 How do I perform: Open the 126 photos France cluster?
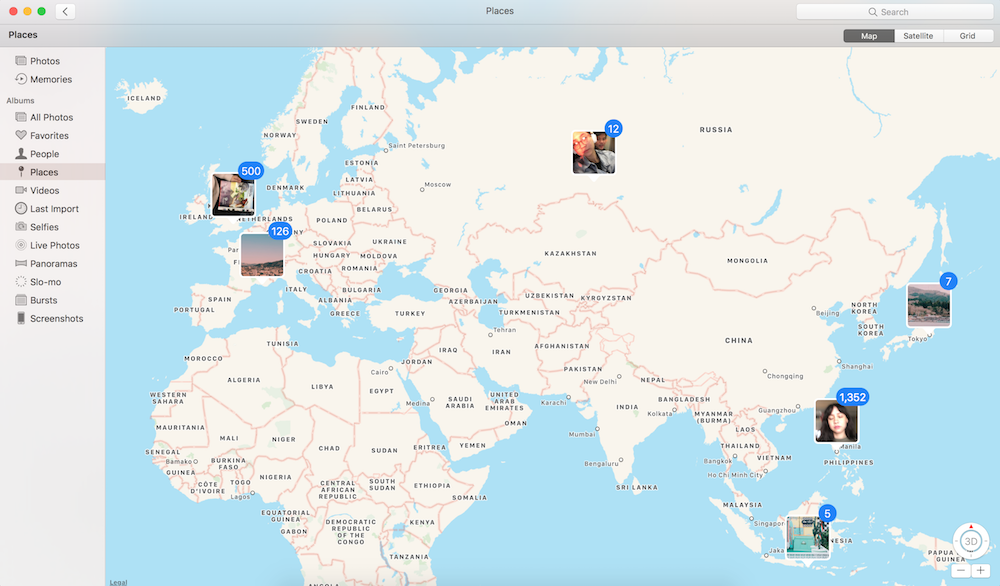(262, 254)
